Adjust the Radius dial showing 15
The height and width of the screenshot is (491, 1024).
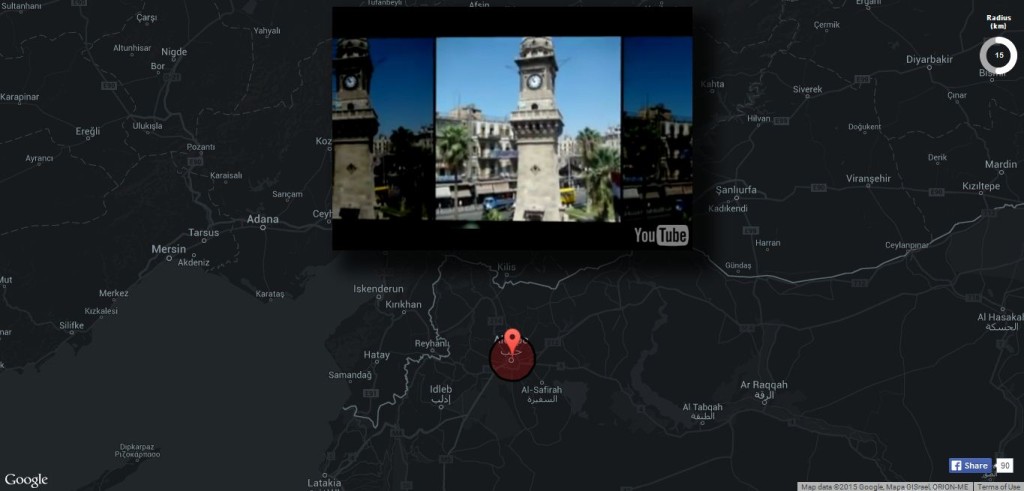tap(998, 55)
